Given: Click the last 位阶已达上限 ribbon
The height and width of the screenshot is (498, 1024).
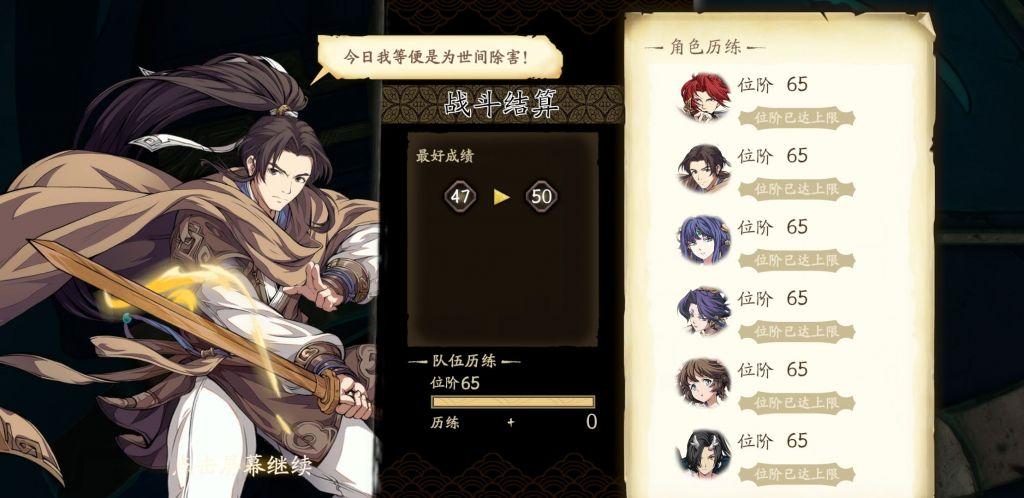Looking at the screenshot, I should [796, 475].
